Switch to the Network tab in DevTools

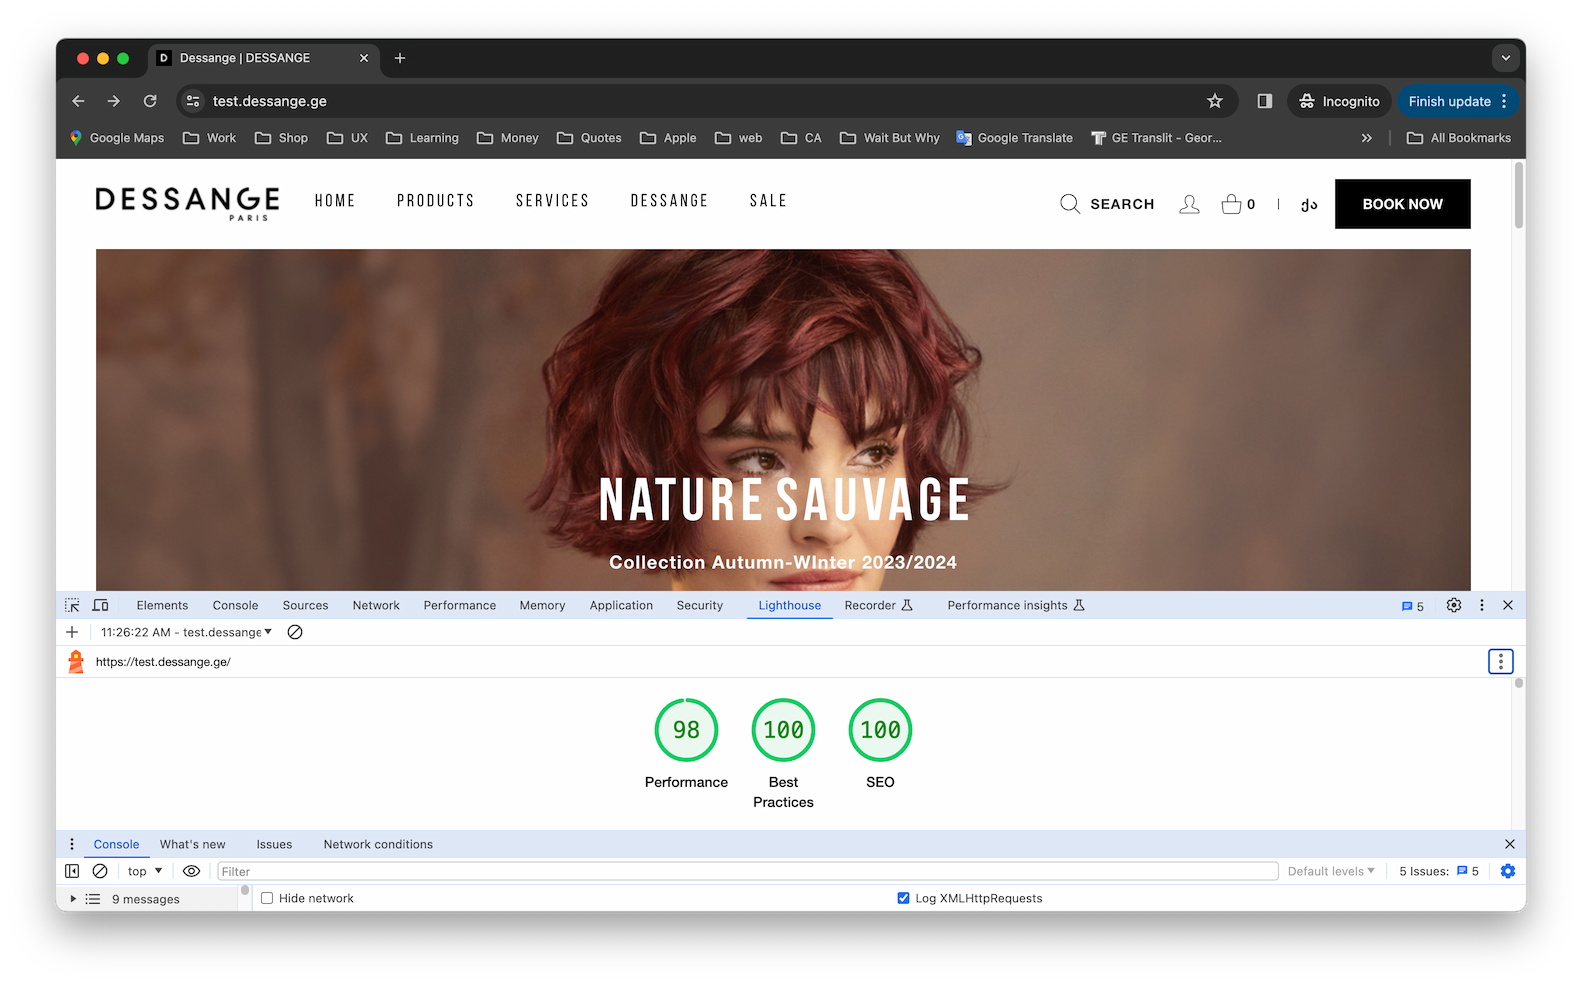(x=376, y=605)
